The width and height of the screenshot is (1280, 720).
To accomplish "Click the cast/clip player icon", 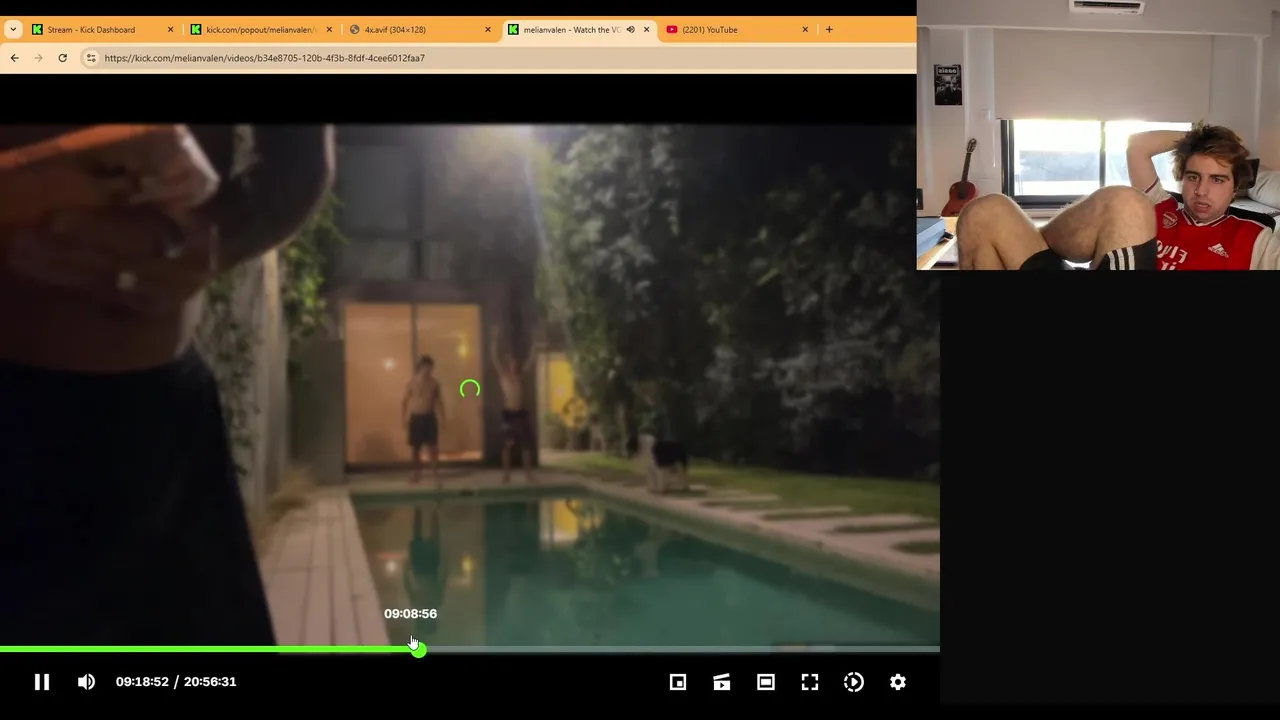I will point(722,682).
